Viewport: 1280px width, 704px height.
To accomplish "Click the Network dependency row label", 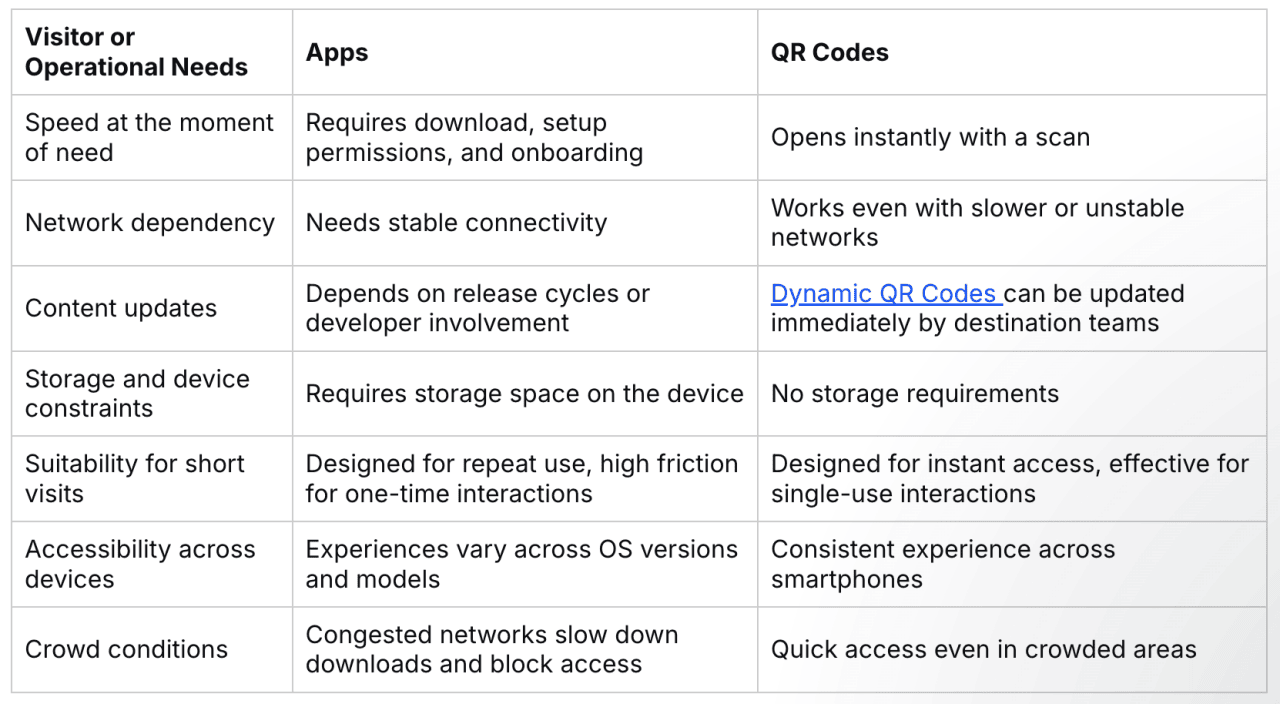I will pyautogui.click(x=150, y=223).
